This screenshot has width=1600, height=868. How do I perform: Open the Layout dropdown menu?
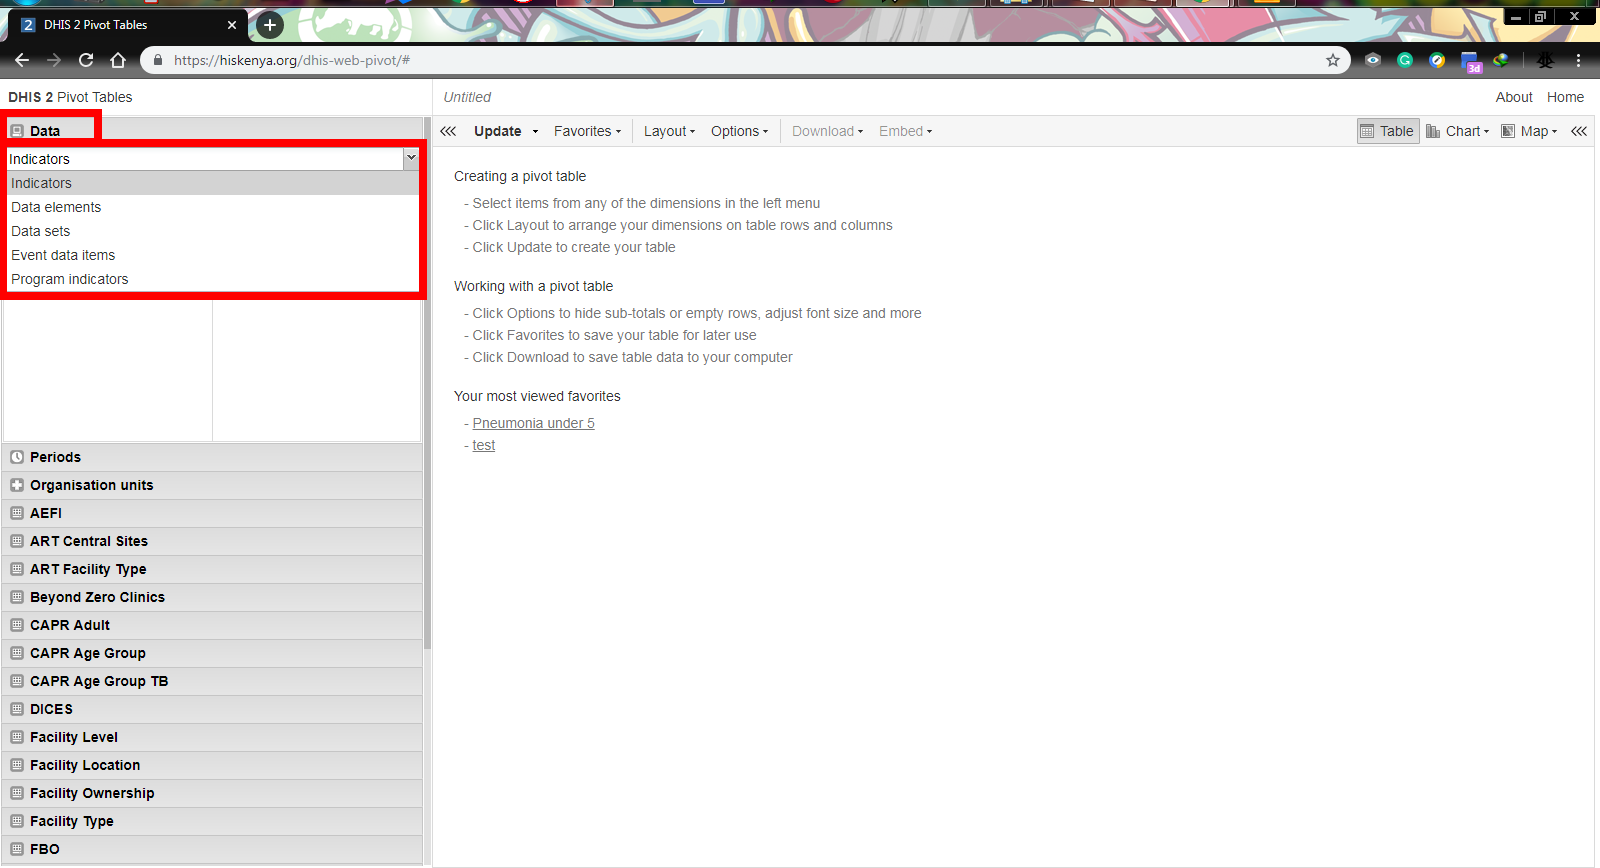pyautogui.click(x=669, y=131)
